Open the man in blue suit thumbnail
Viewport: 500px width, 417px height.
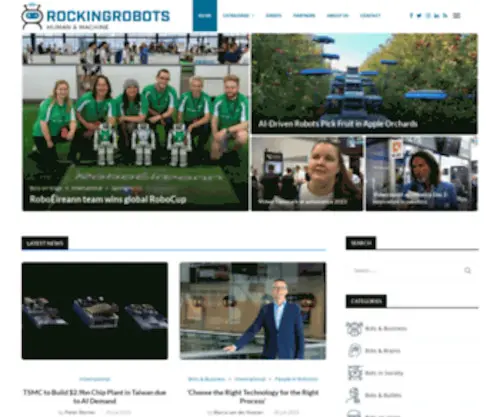[x=253, y=311]
